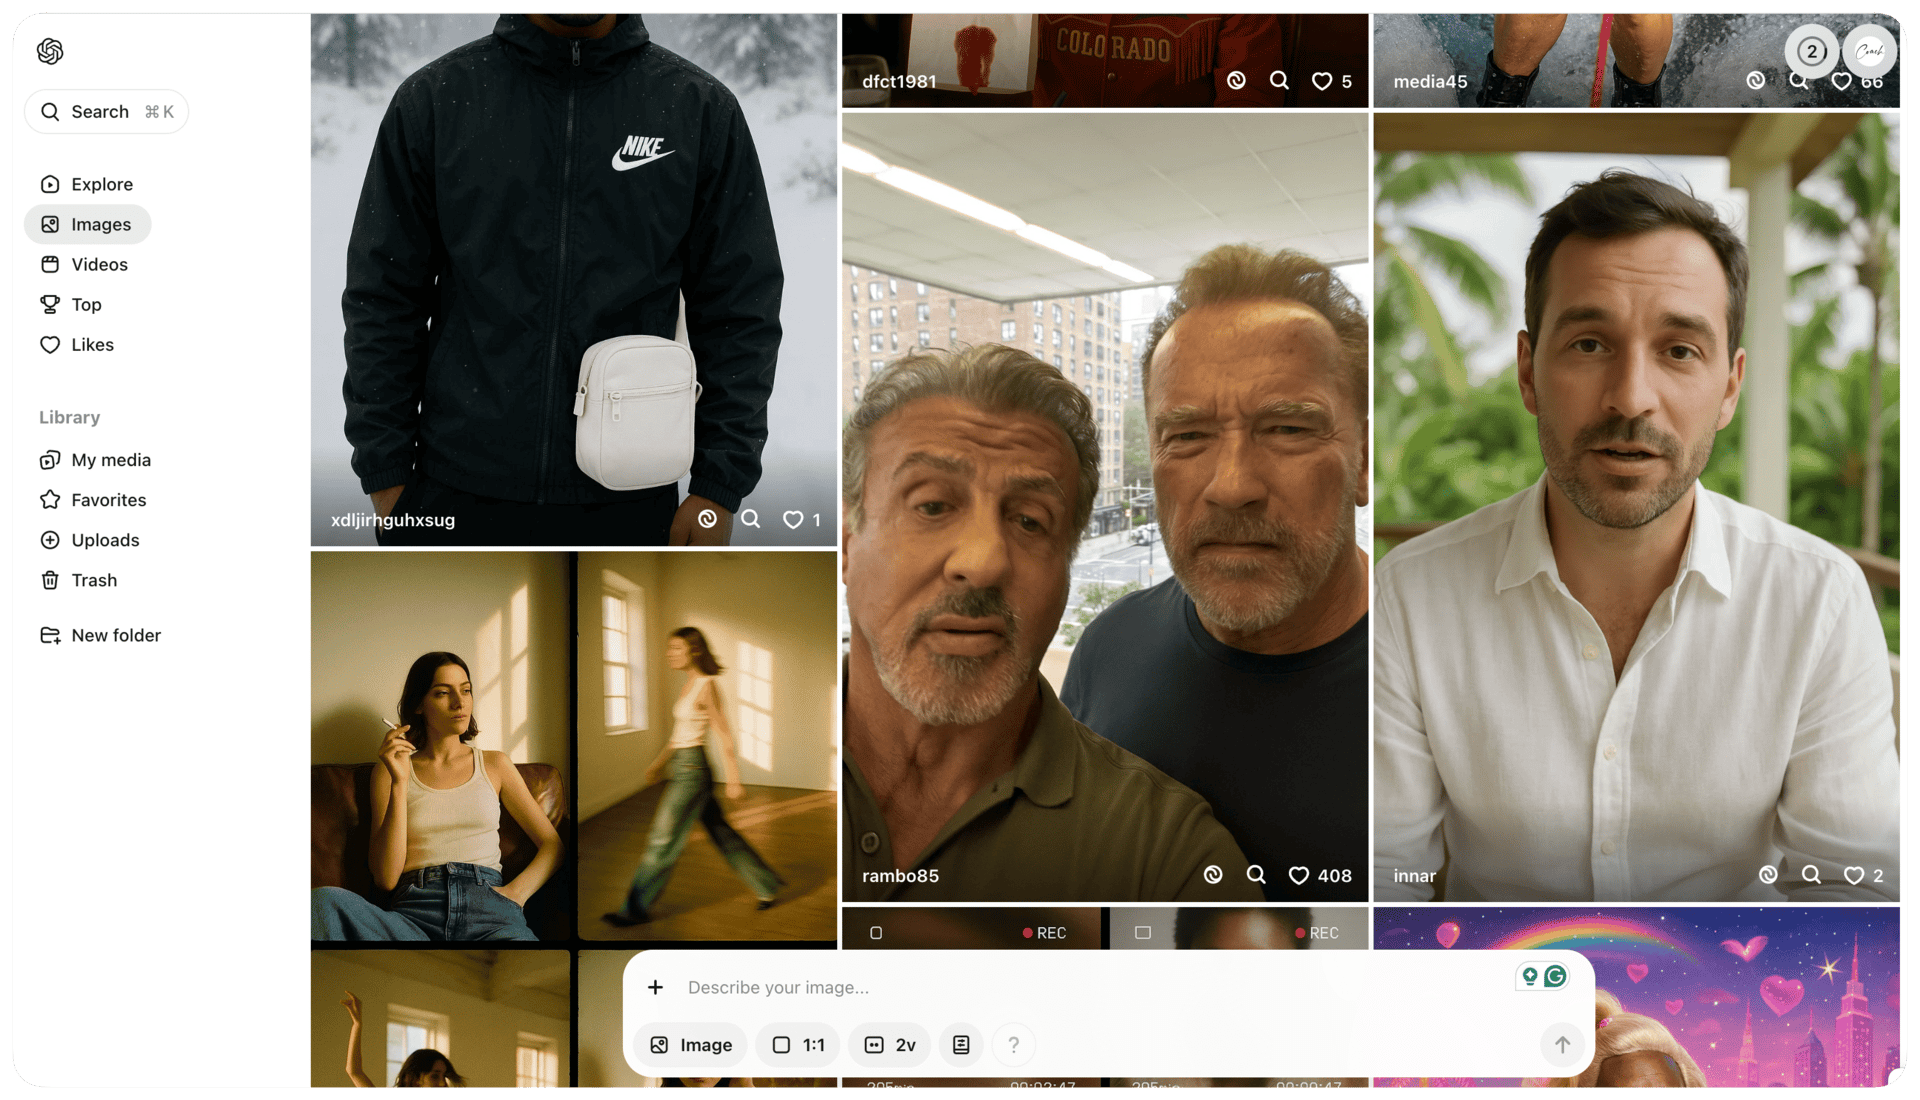Open the presets icon in prompt bar
This screenshot has width=1920, height=1100.
(x=961, y=1045)
